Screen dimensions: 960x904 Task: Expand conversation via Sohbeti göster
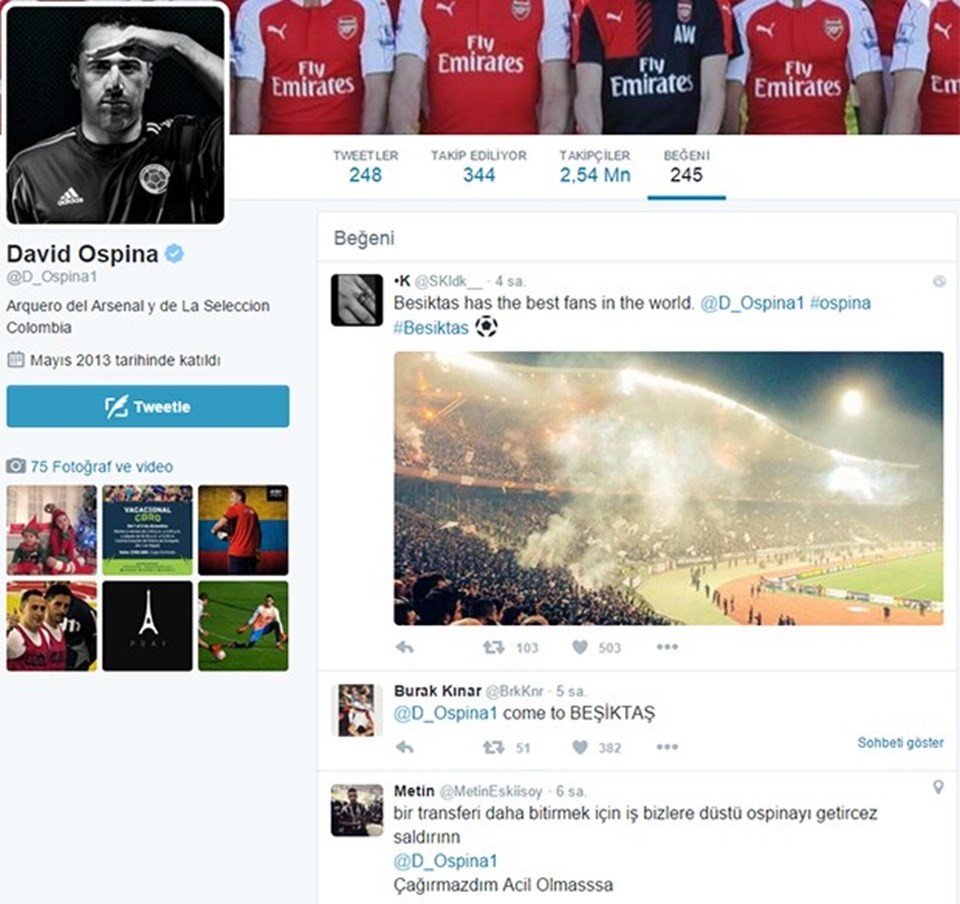[x=900, y=743]
